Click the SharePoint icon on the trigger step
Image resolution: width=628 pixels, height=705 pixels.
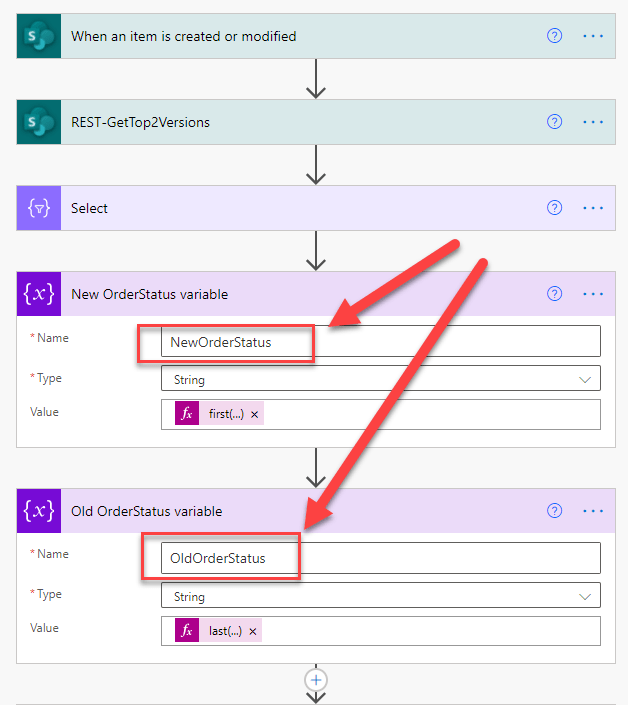click(x=39, y=36)
